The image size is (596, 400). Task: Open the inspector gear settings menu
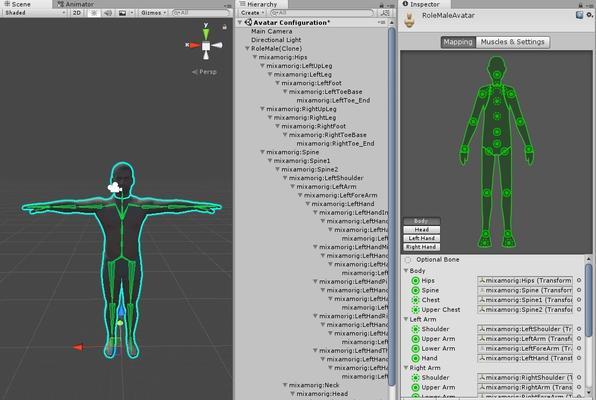coord(589,15)
